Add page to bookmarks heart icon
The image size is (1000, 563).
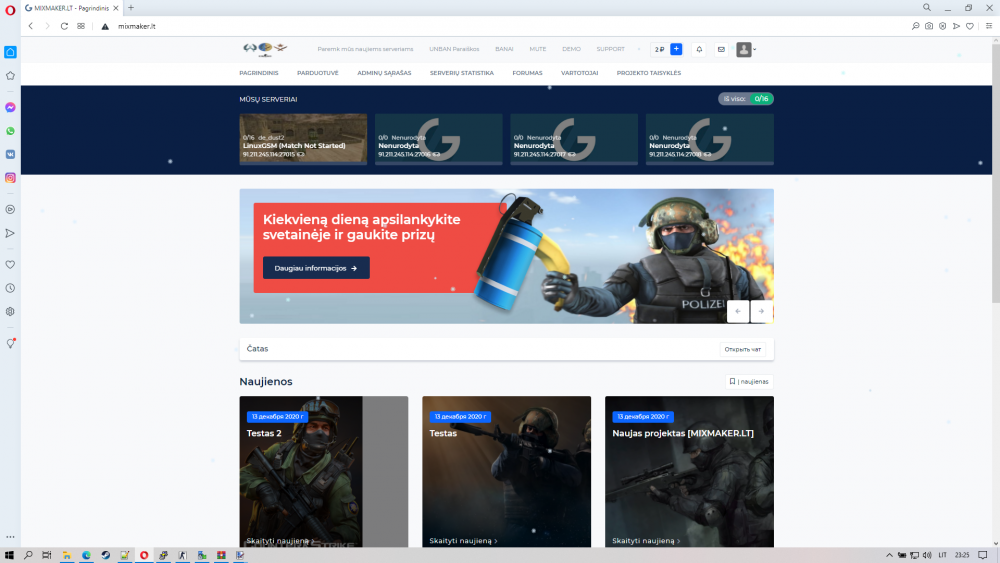point(970,26)
